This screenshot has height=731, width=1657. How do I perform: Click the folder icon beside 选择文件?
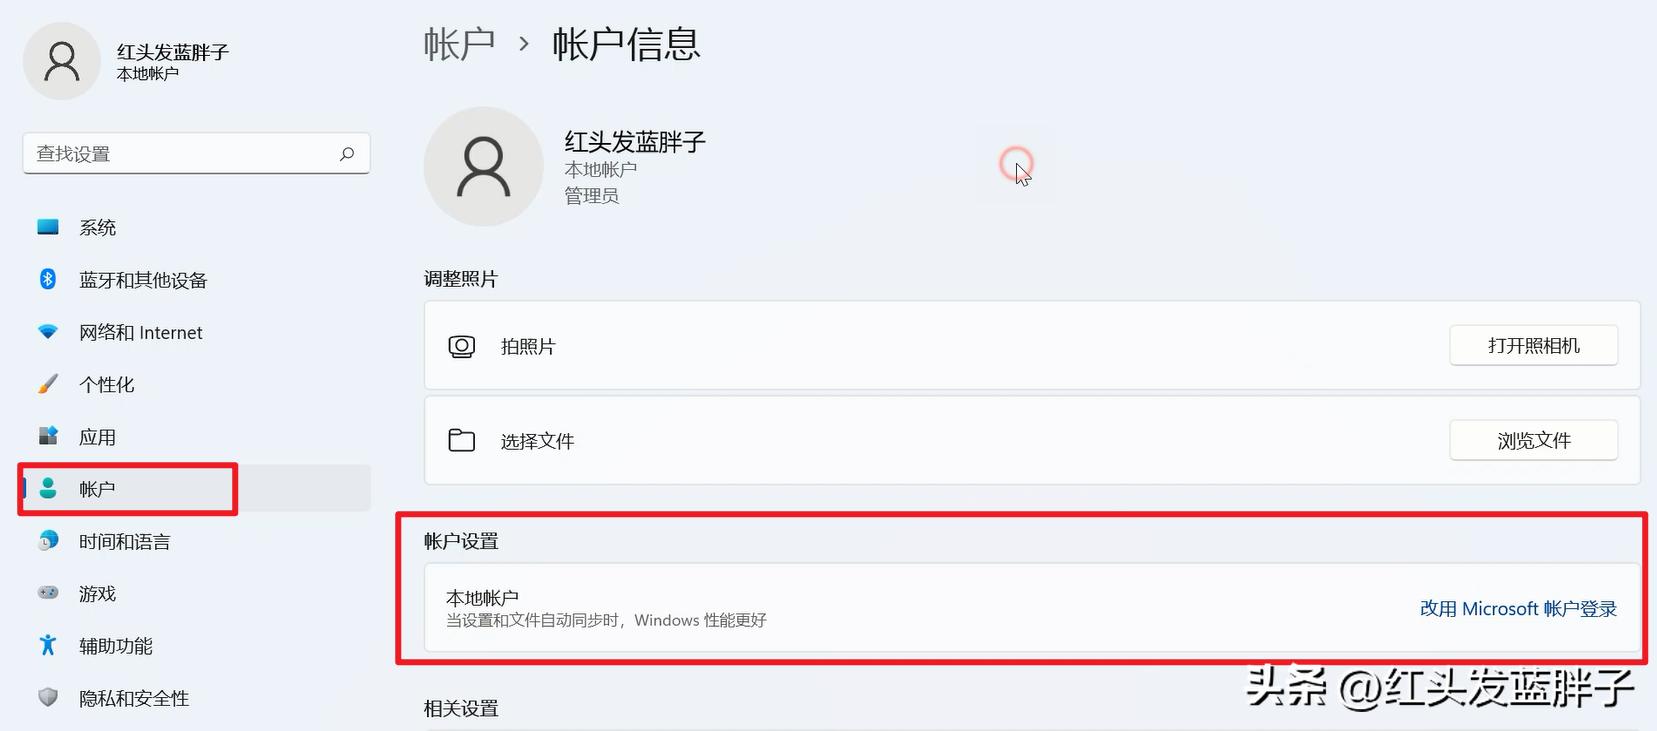point(461,440)
